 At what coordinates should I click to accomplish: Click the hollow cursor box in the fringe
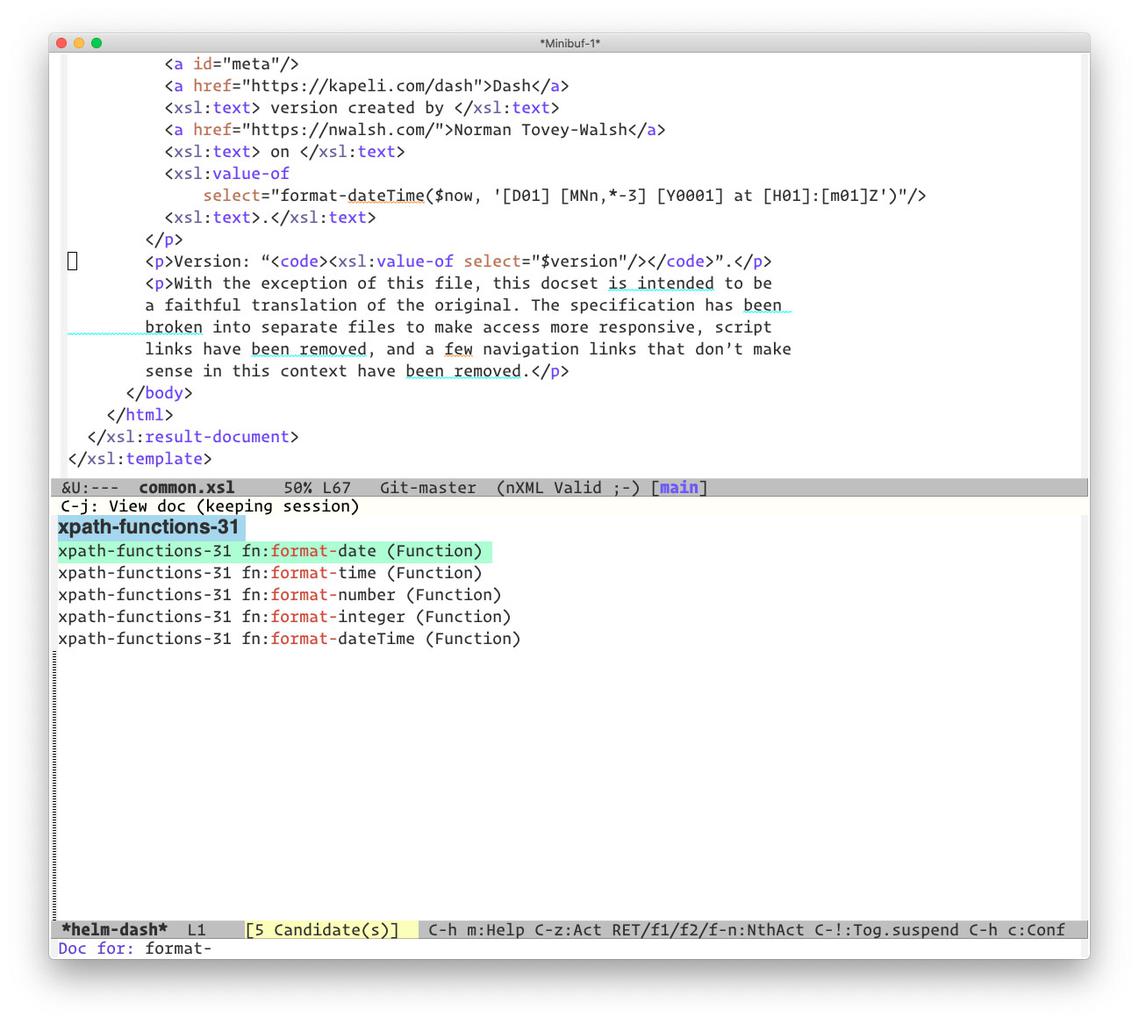pyautogui.click(x=72, y=261)
